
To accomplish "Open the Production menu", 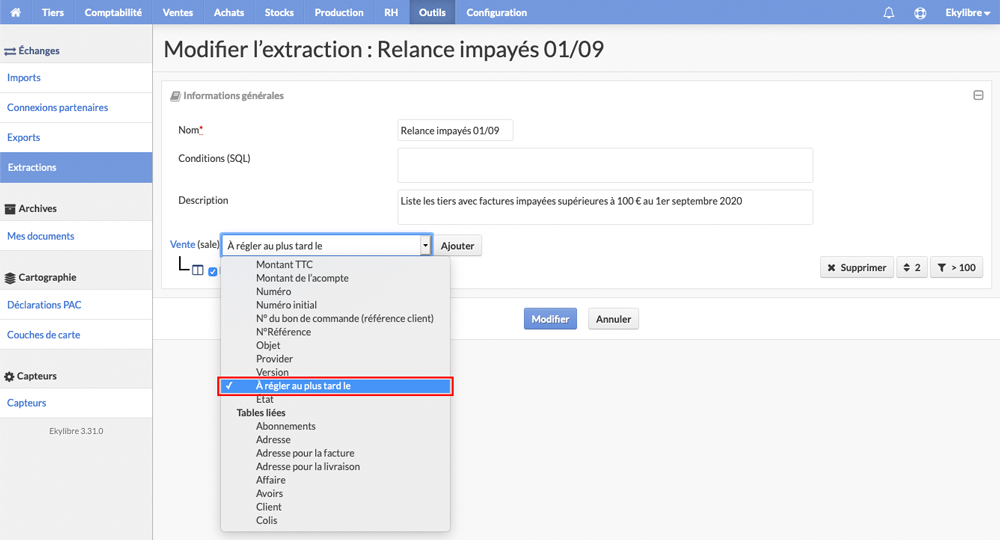I will pyautogui.click(x=339, y=12).
